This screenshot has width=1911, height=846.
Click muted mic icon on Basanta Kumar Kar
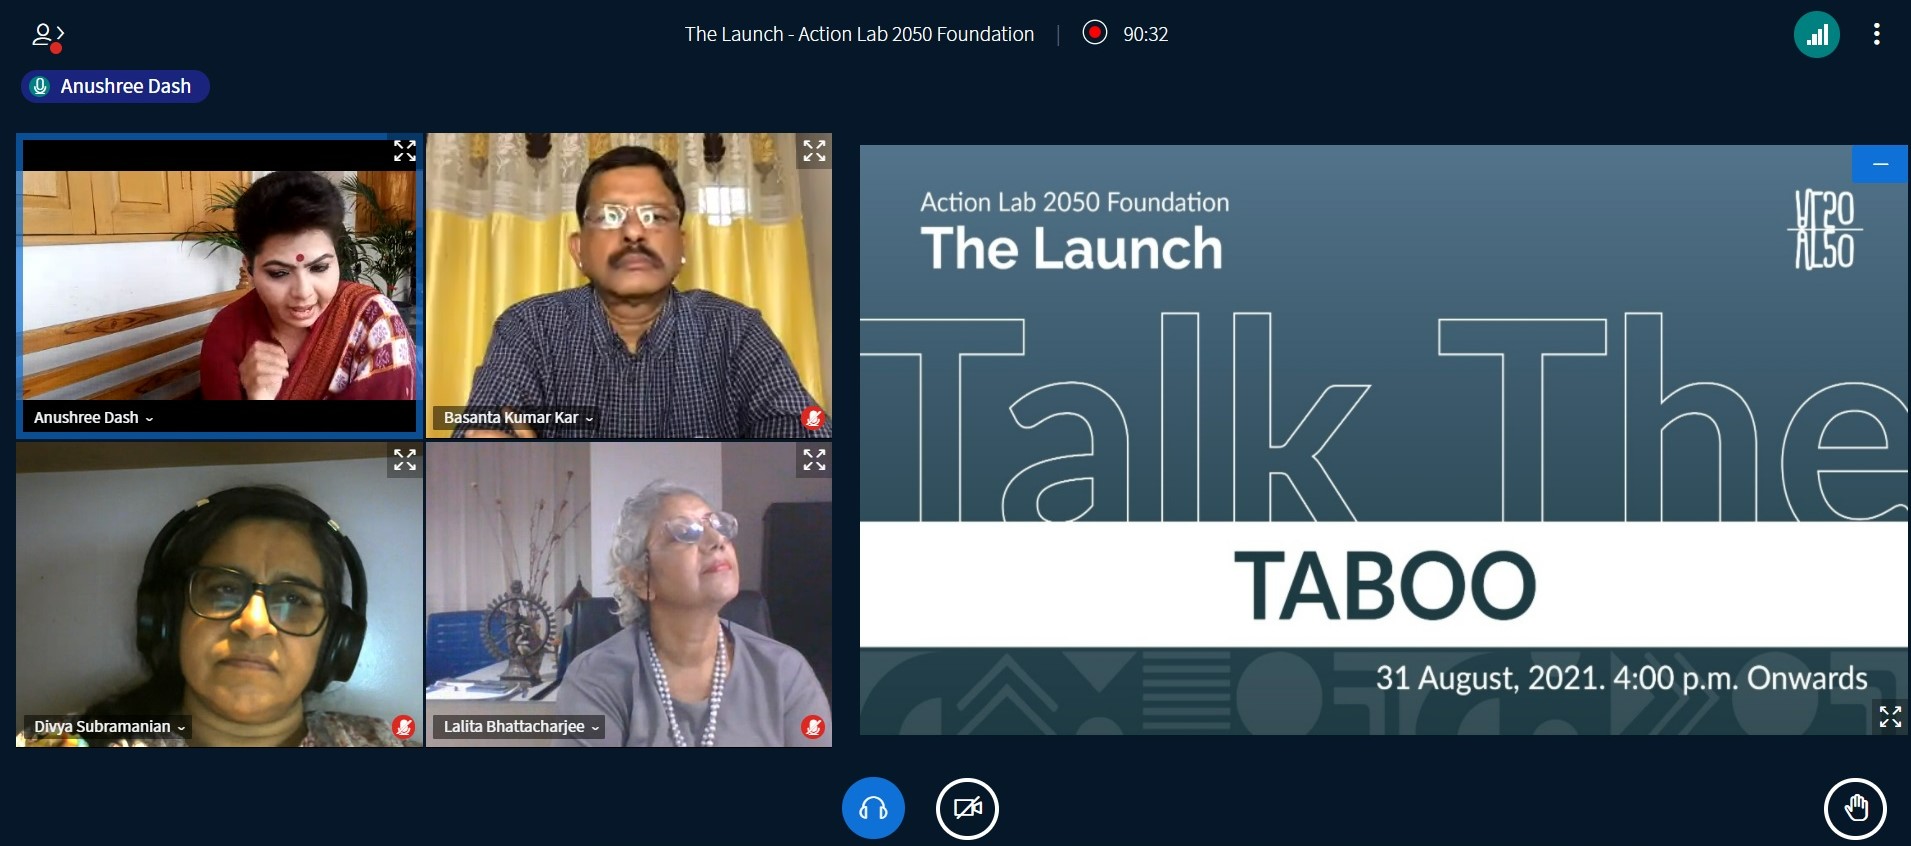coord(813,418)
